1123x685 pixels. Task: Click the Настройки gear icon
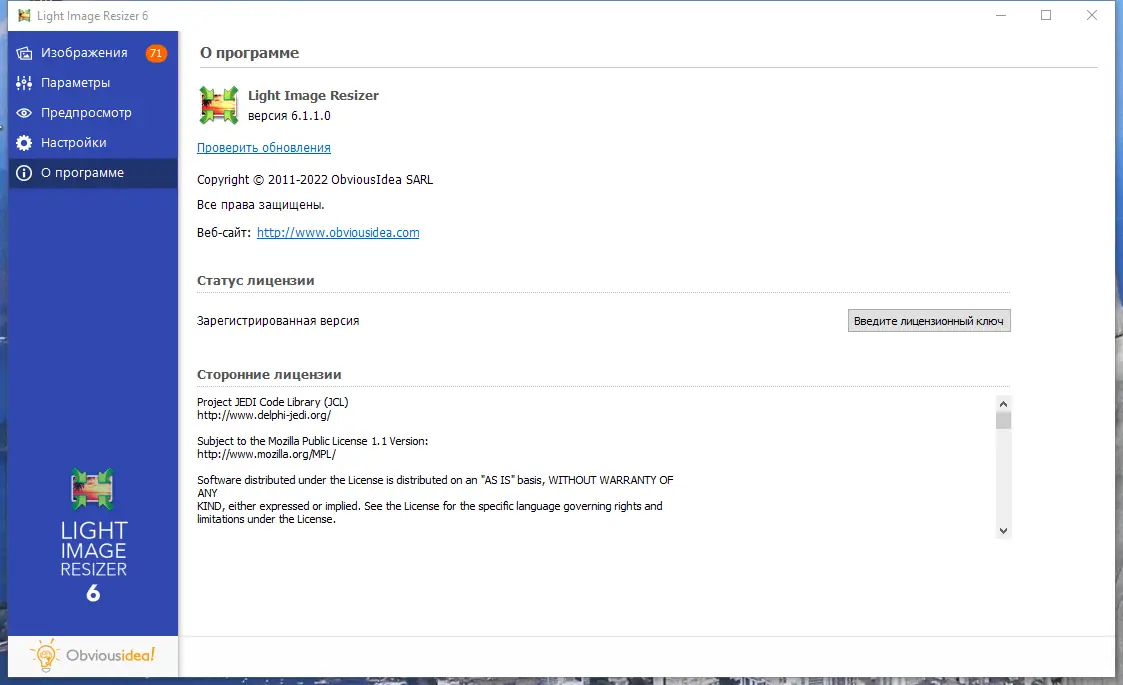[24, 143]
